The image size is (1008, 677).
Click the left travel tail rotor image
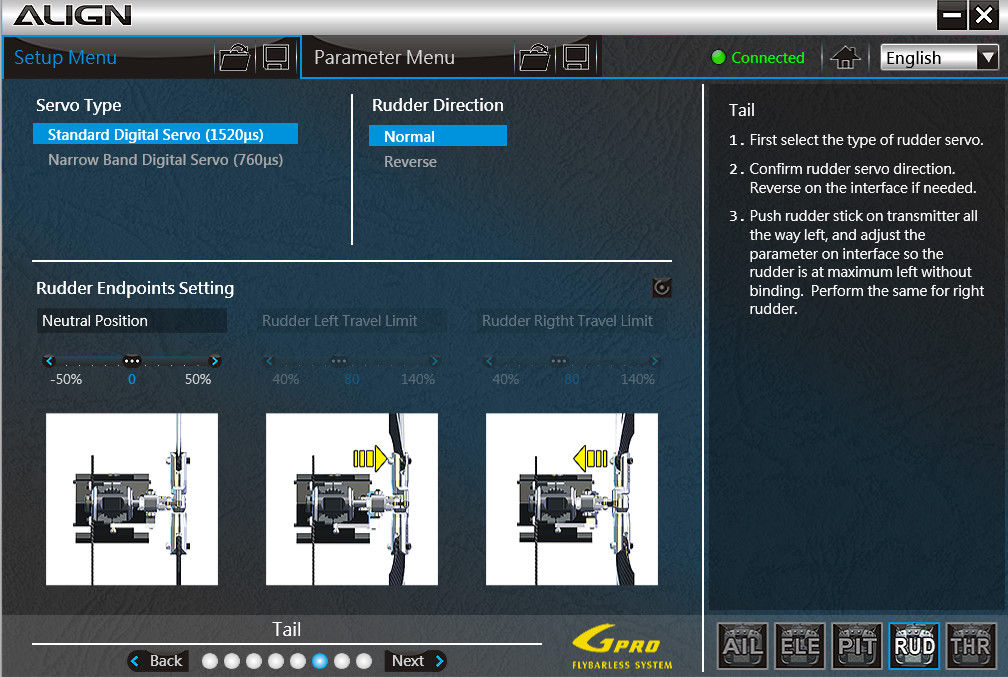352,499
